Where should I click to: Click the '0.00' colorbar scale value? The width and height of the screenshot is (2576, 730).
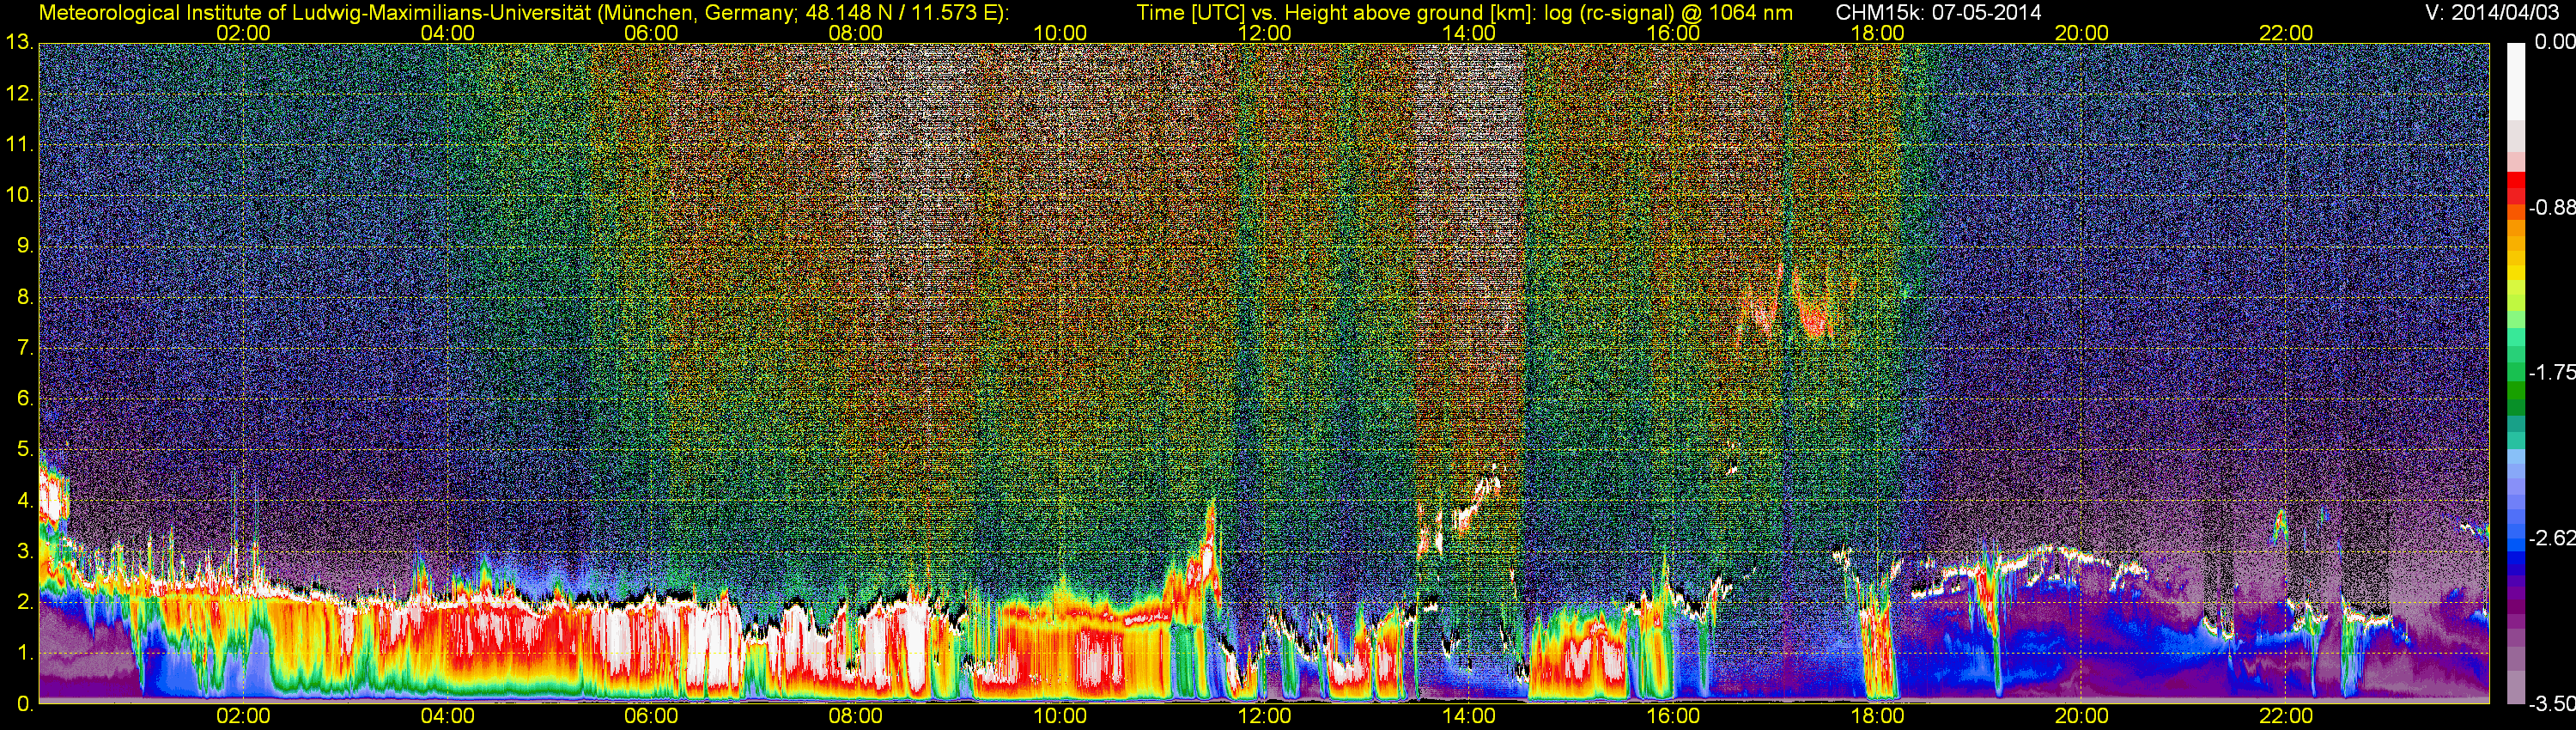(x=2554, y=42)
